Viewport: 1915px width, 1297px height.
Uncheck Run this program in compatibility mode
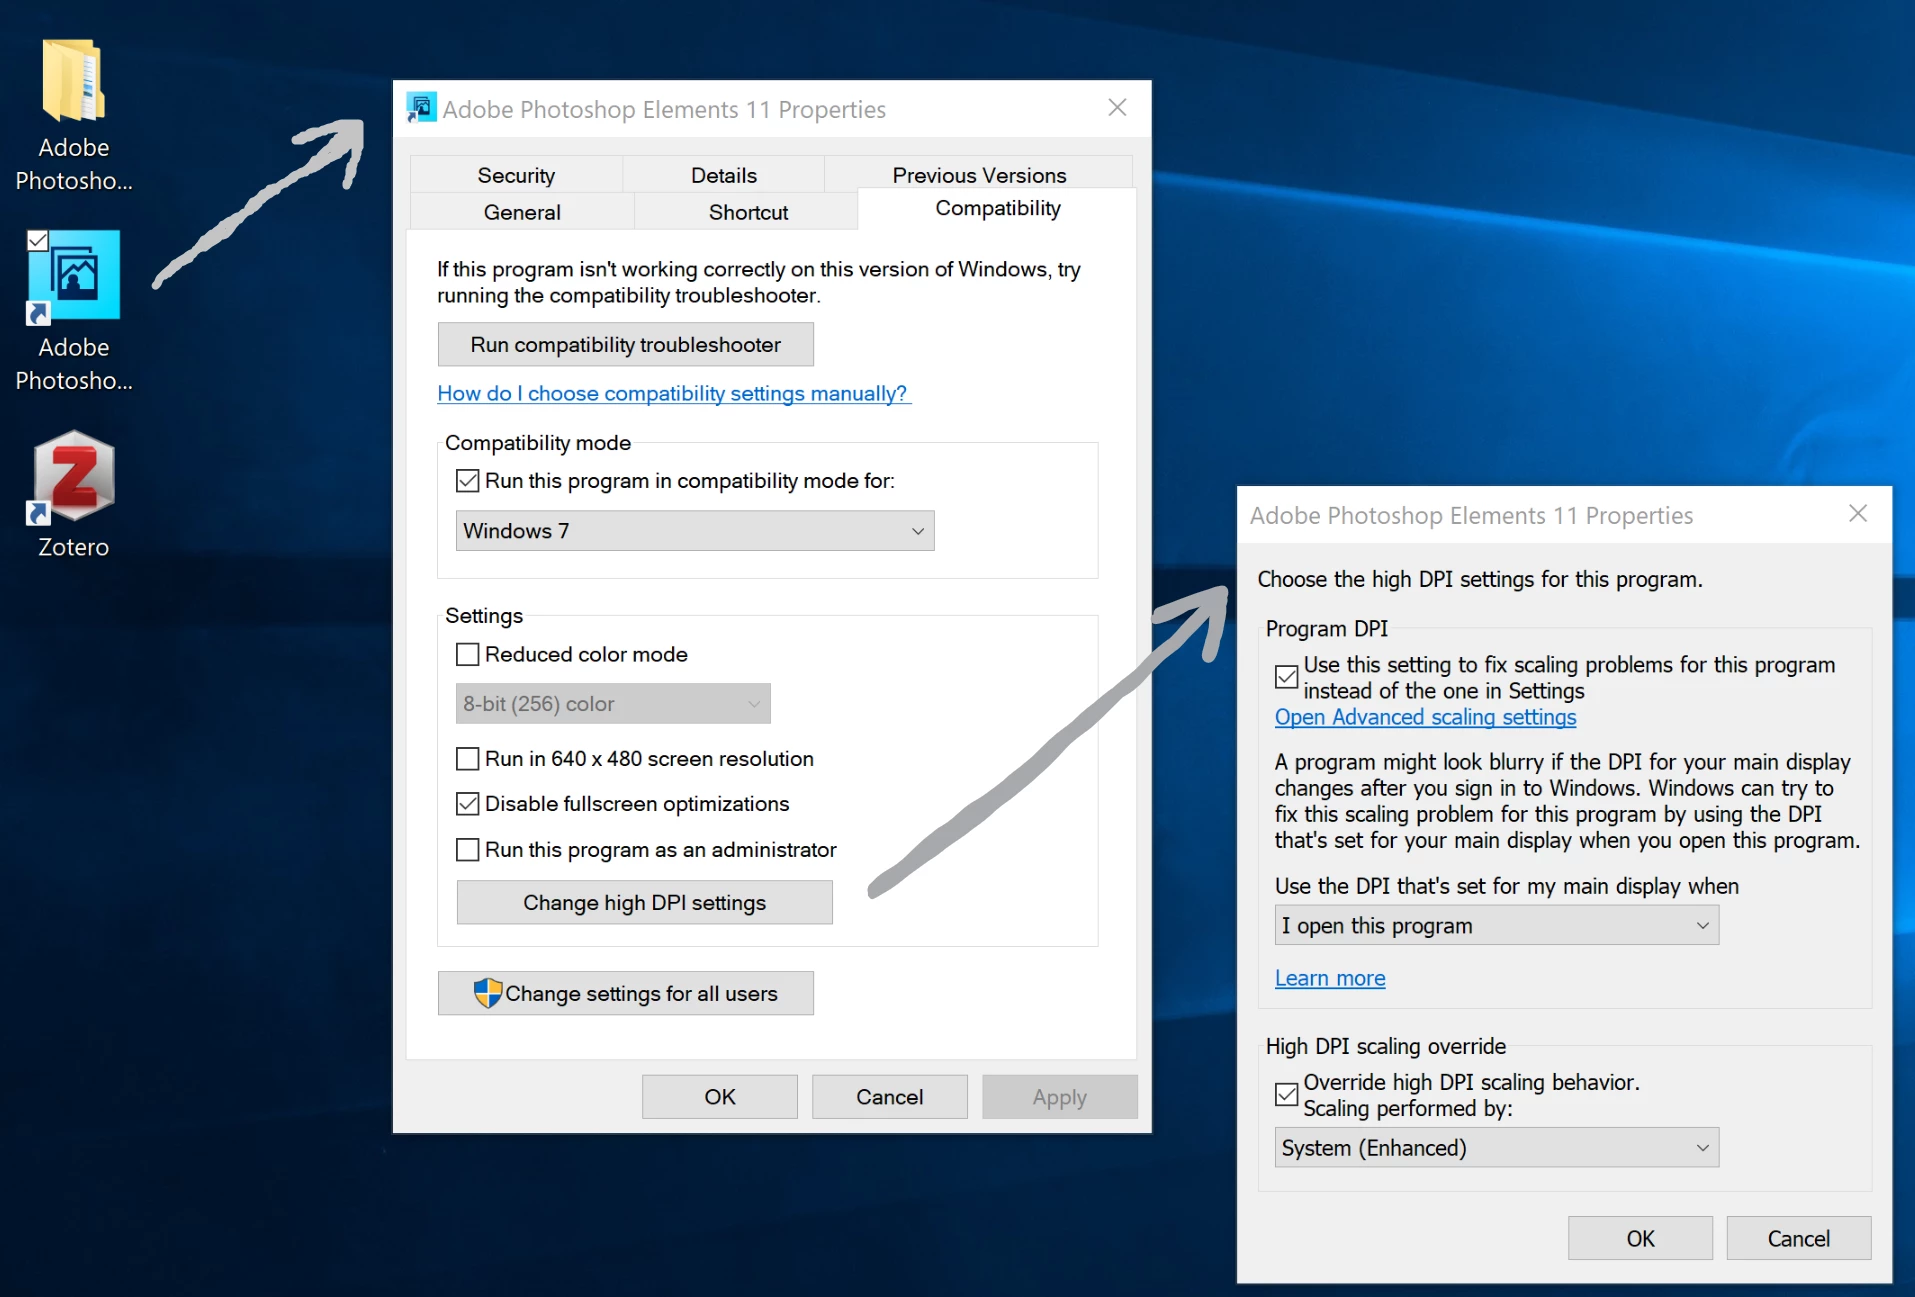[467, 481]
